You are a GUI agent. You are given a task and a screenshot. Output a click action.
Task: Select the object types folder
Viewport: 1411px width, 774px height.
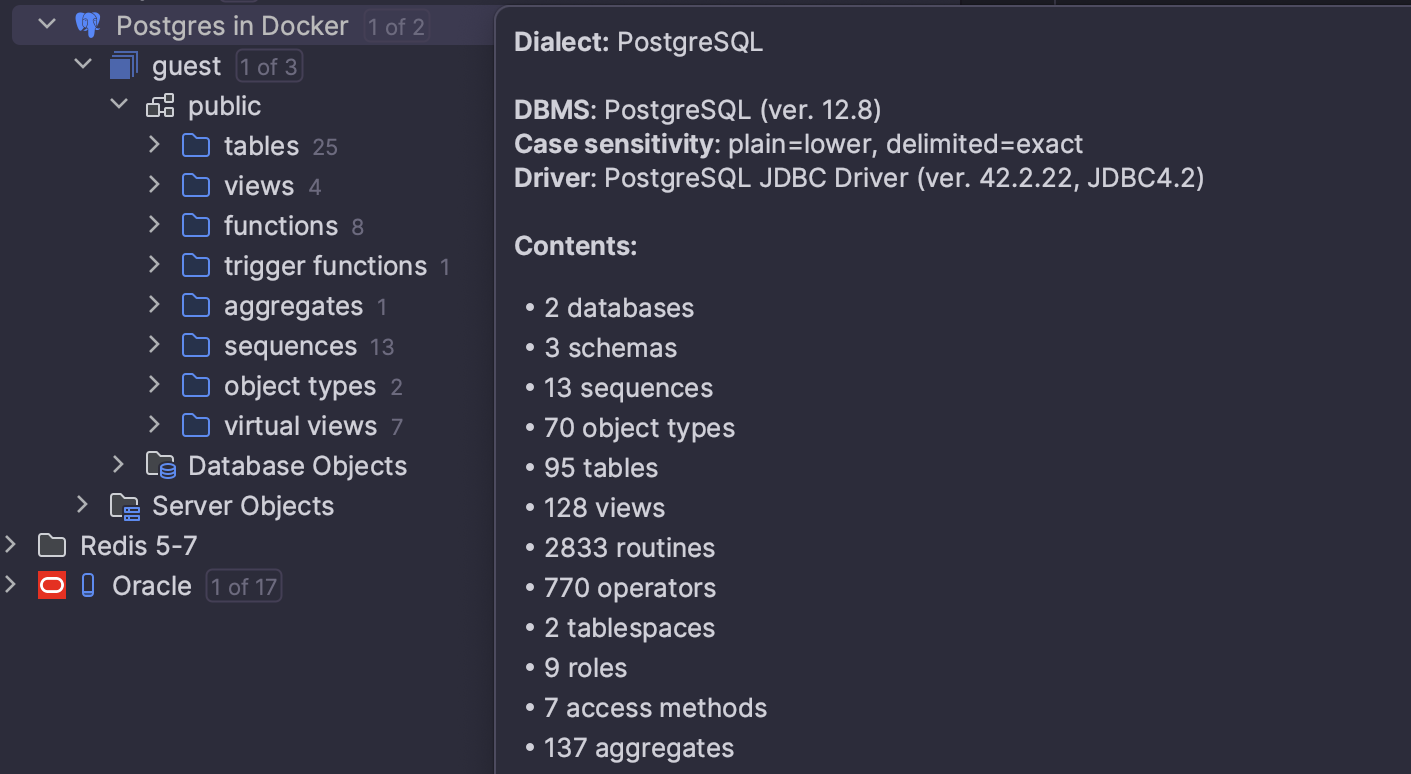pyautogui.click(x=299, y=385)
